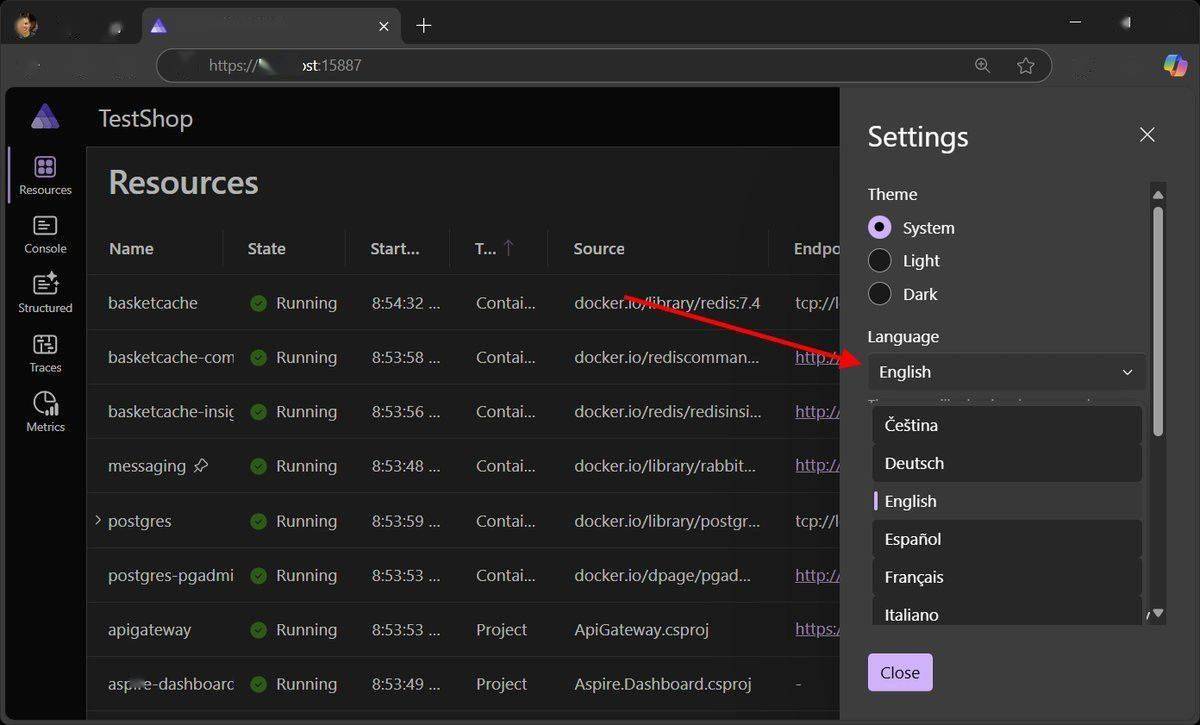Viewport: 1200px width, 725px height.
Task: Collapse the Language dropdown showing English
Action: point(1006,372)
